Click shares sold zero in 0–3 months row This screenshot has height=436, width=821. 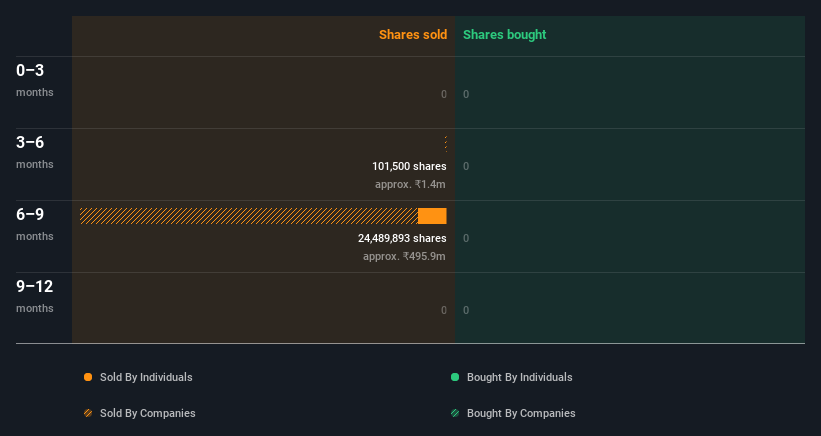(443, 94)
